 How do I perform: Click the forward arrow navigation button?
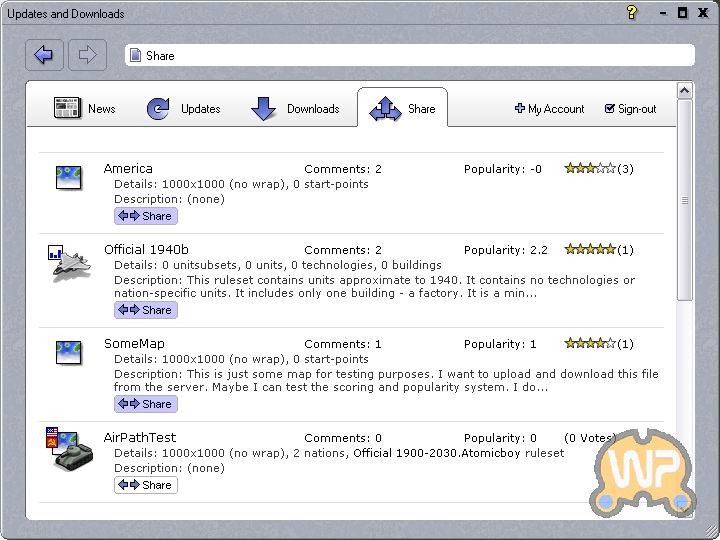87,55
